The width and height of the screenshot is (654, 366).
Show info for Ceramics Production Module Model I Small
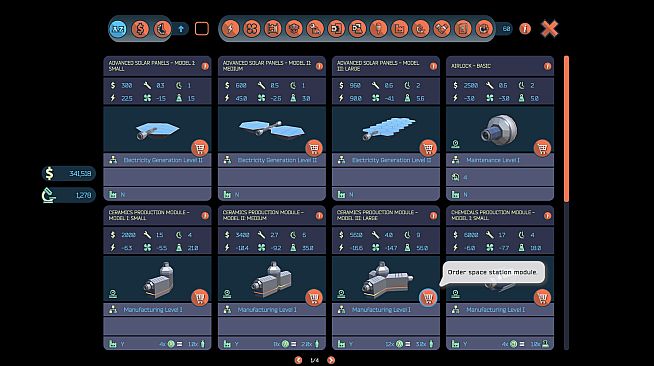coord(205,216)
